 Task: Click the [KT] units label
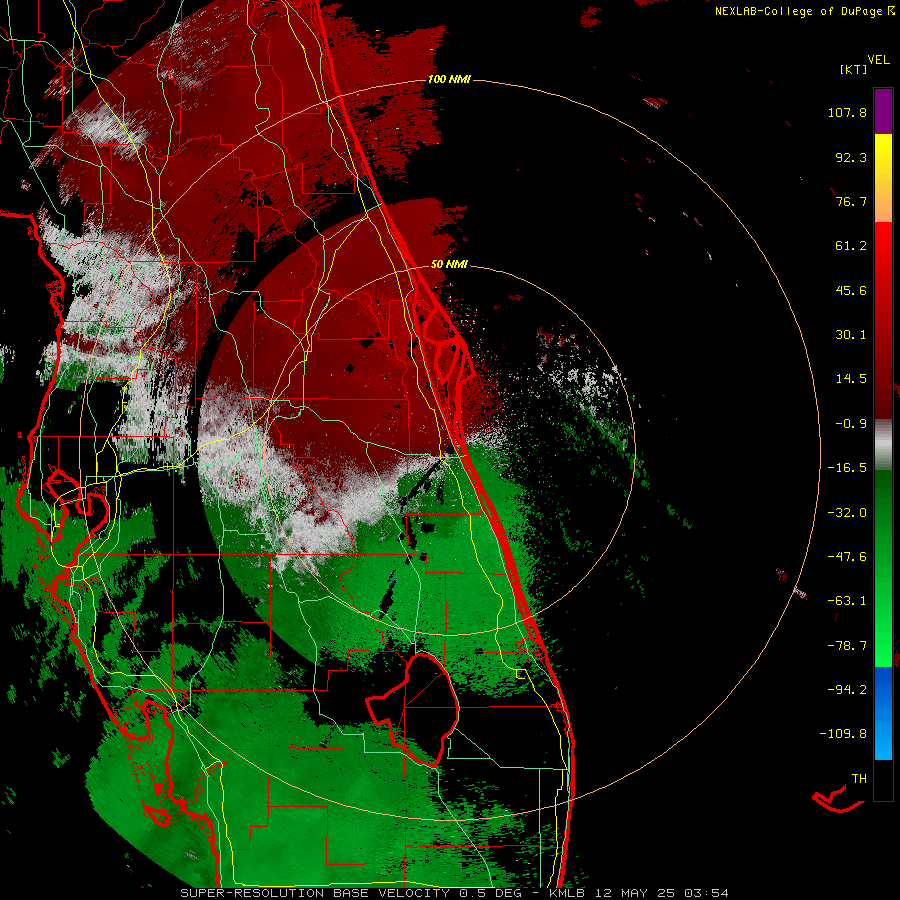point(854,69)
